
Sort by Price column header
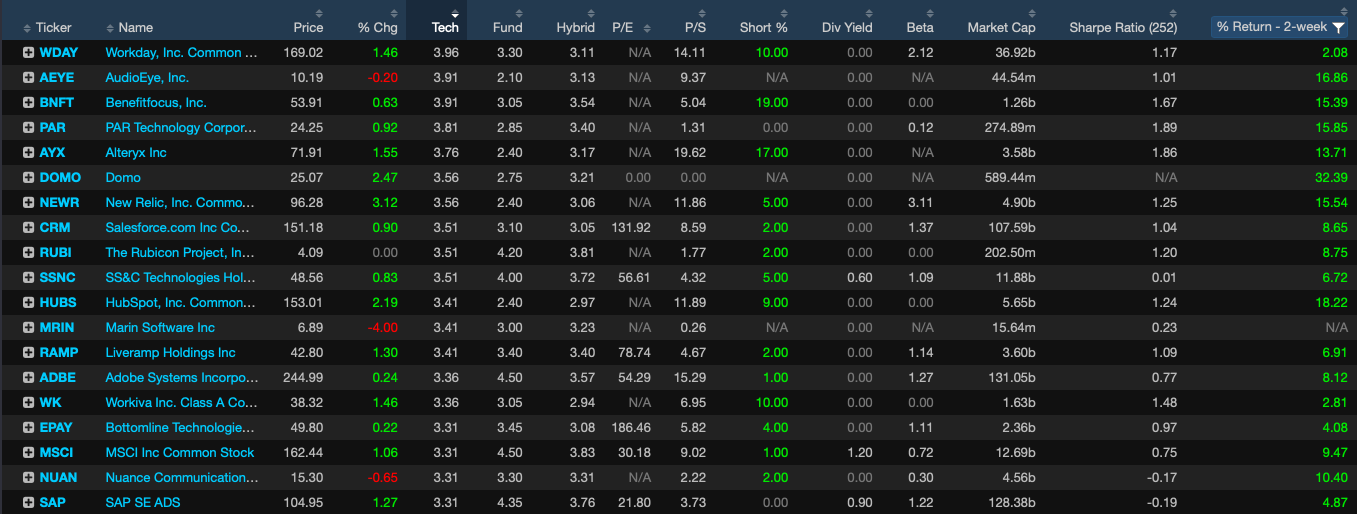[308, 27]
